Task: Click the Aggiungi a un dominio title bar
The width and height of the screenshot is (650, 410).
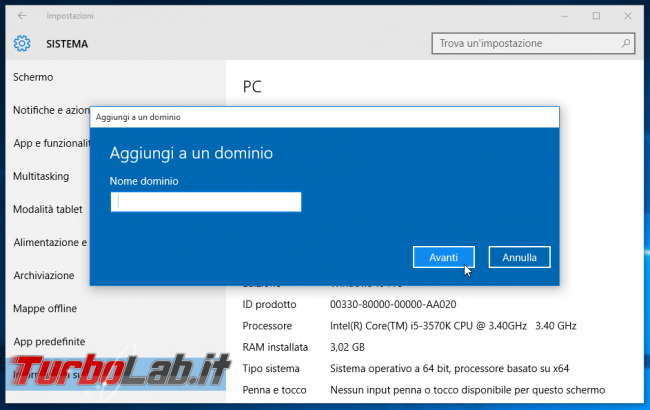Action: coord(325,117)
